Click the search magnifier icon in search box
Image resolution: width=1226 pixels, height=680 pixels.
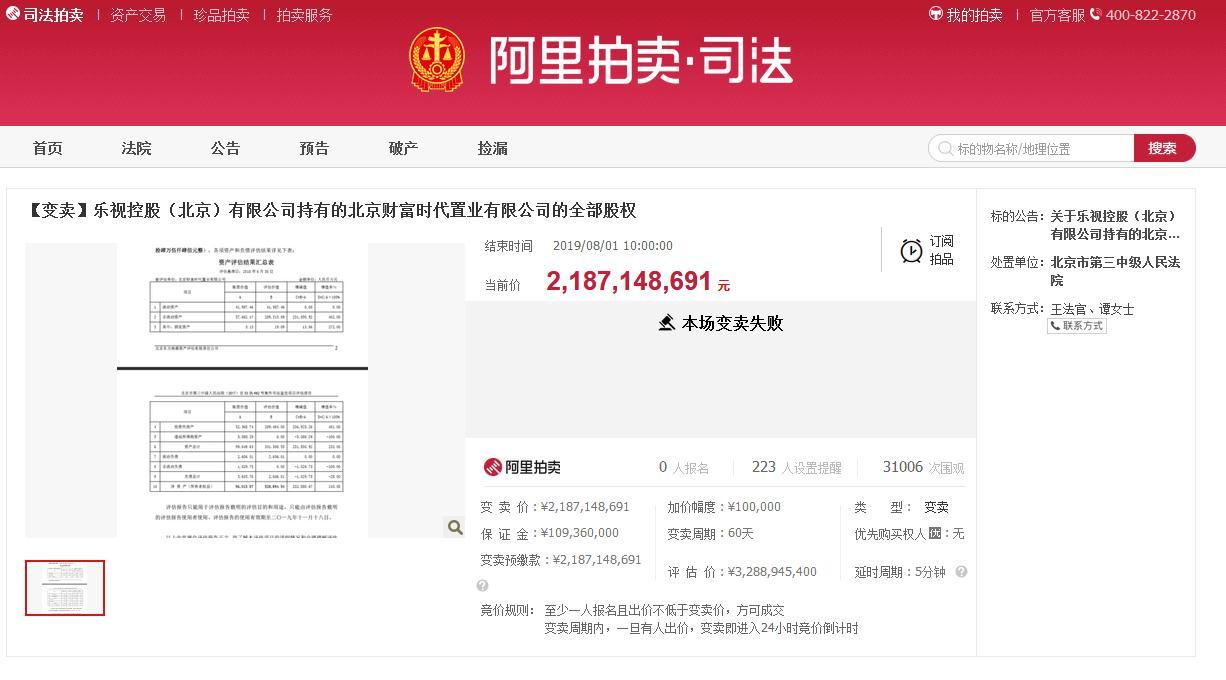(944, 148)
